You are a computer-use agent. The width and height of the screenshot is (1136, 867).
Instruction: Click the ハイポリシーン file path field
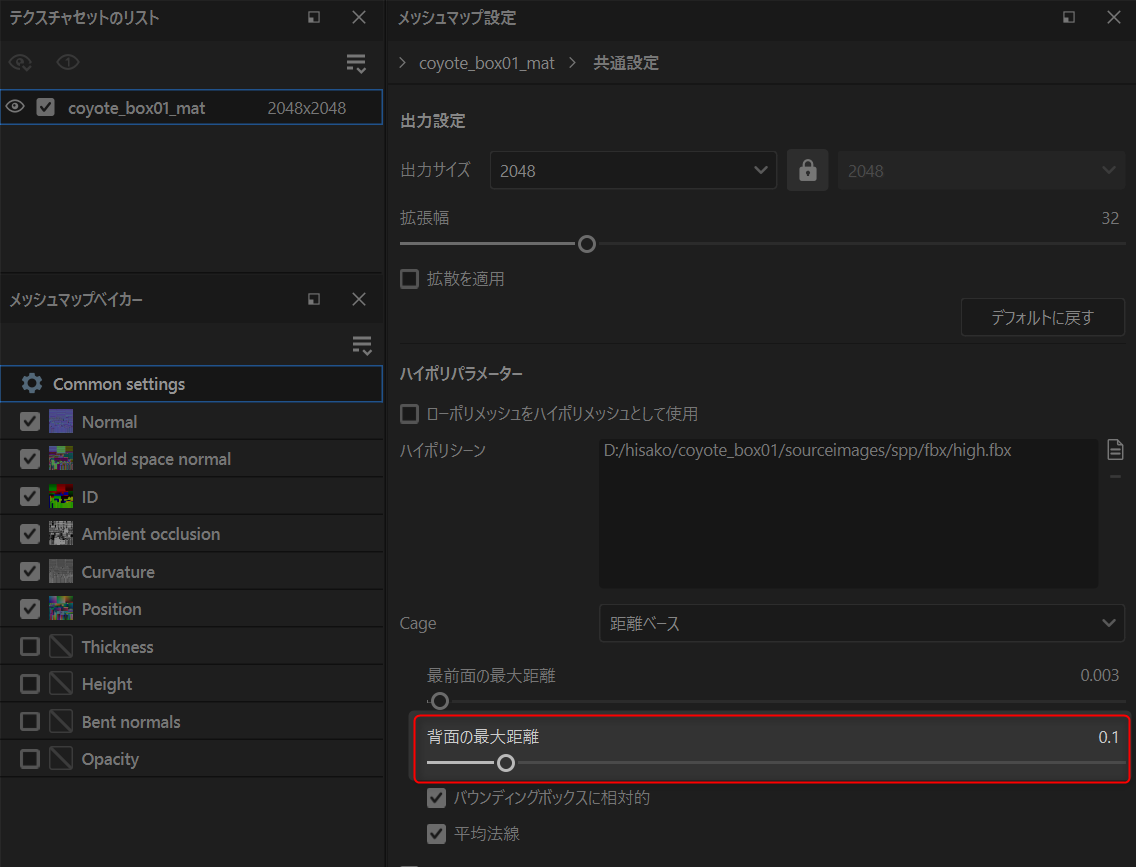pyautogui.click(x=848, y=512)
